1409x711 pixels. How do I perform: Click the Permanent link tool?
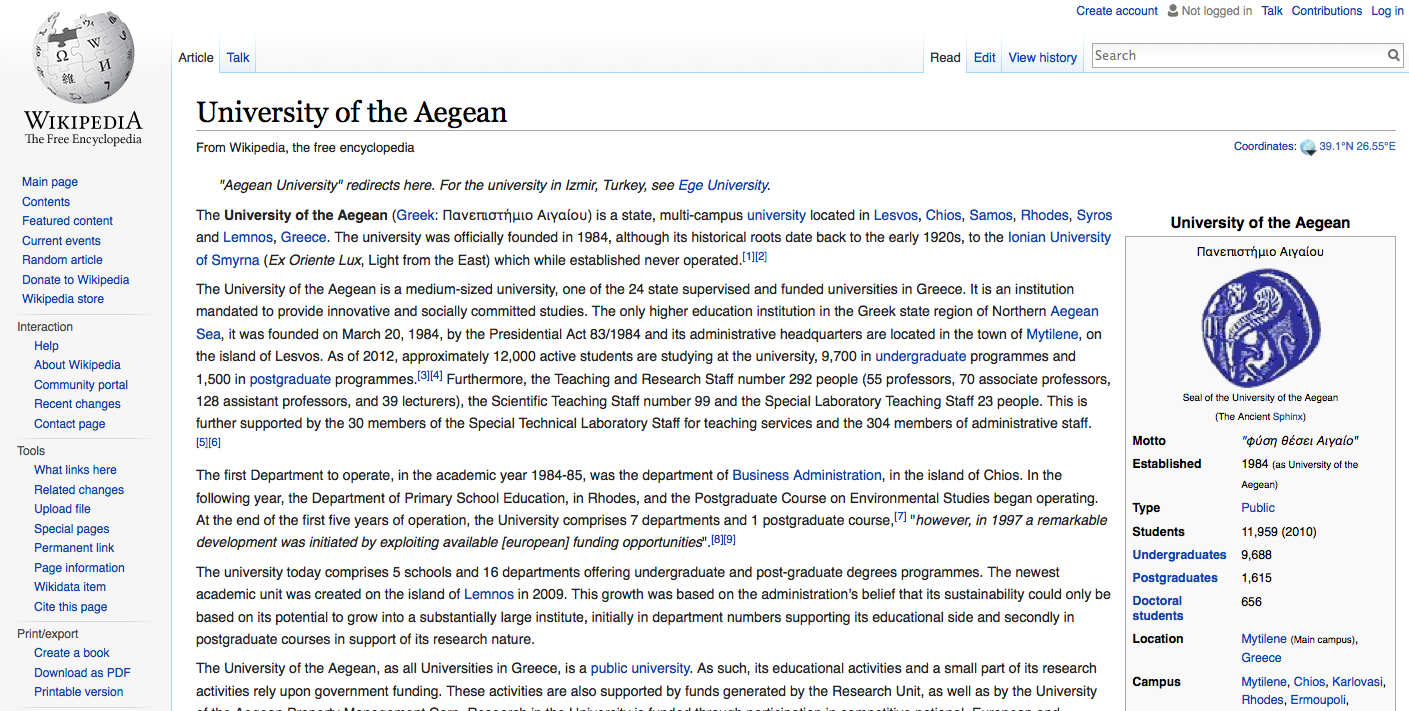tap(74, 548)
